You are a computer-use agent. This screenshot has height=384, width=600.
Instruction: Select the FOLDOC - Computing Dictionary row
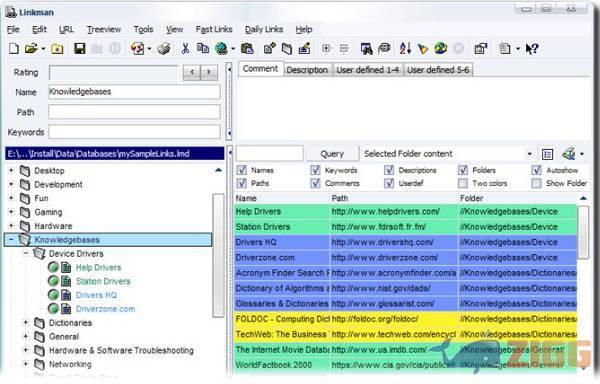pos(406,319)
